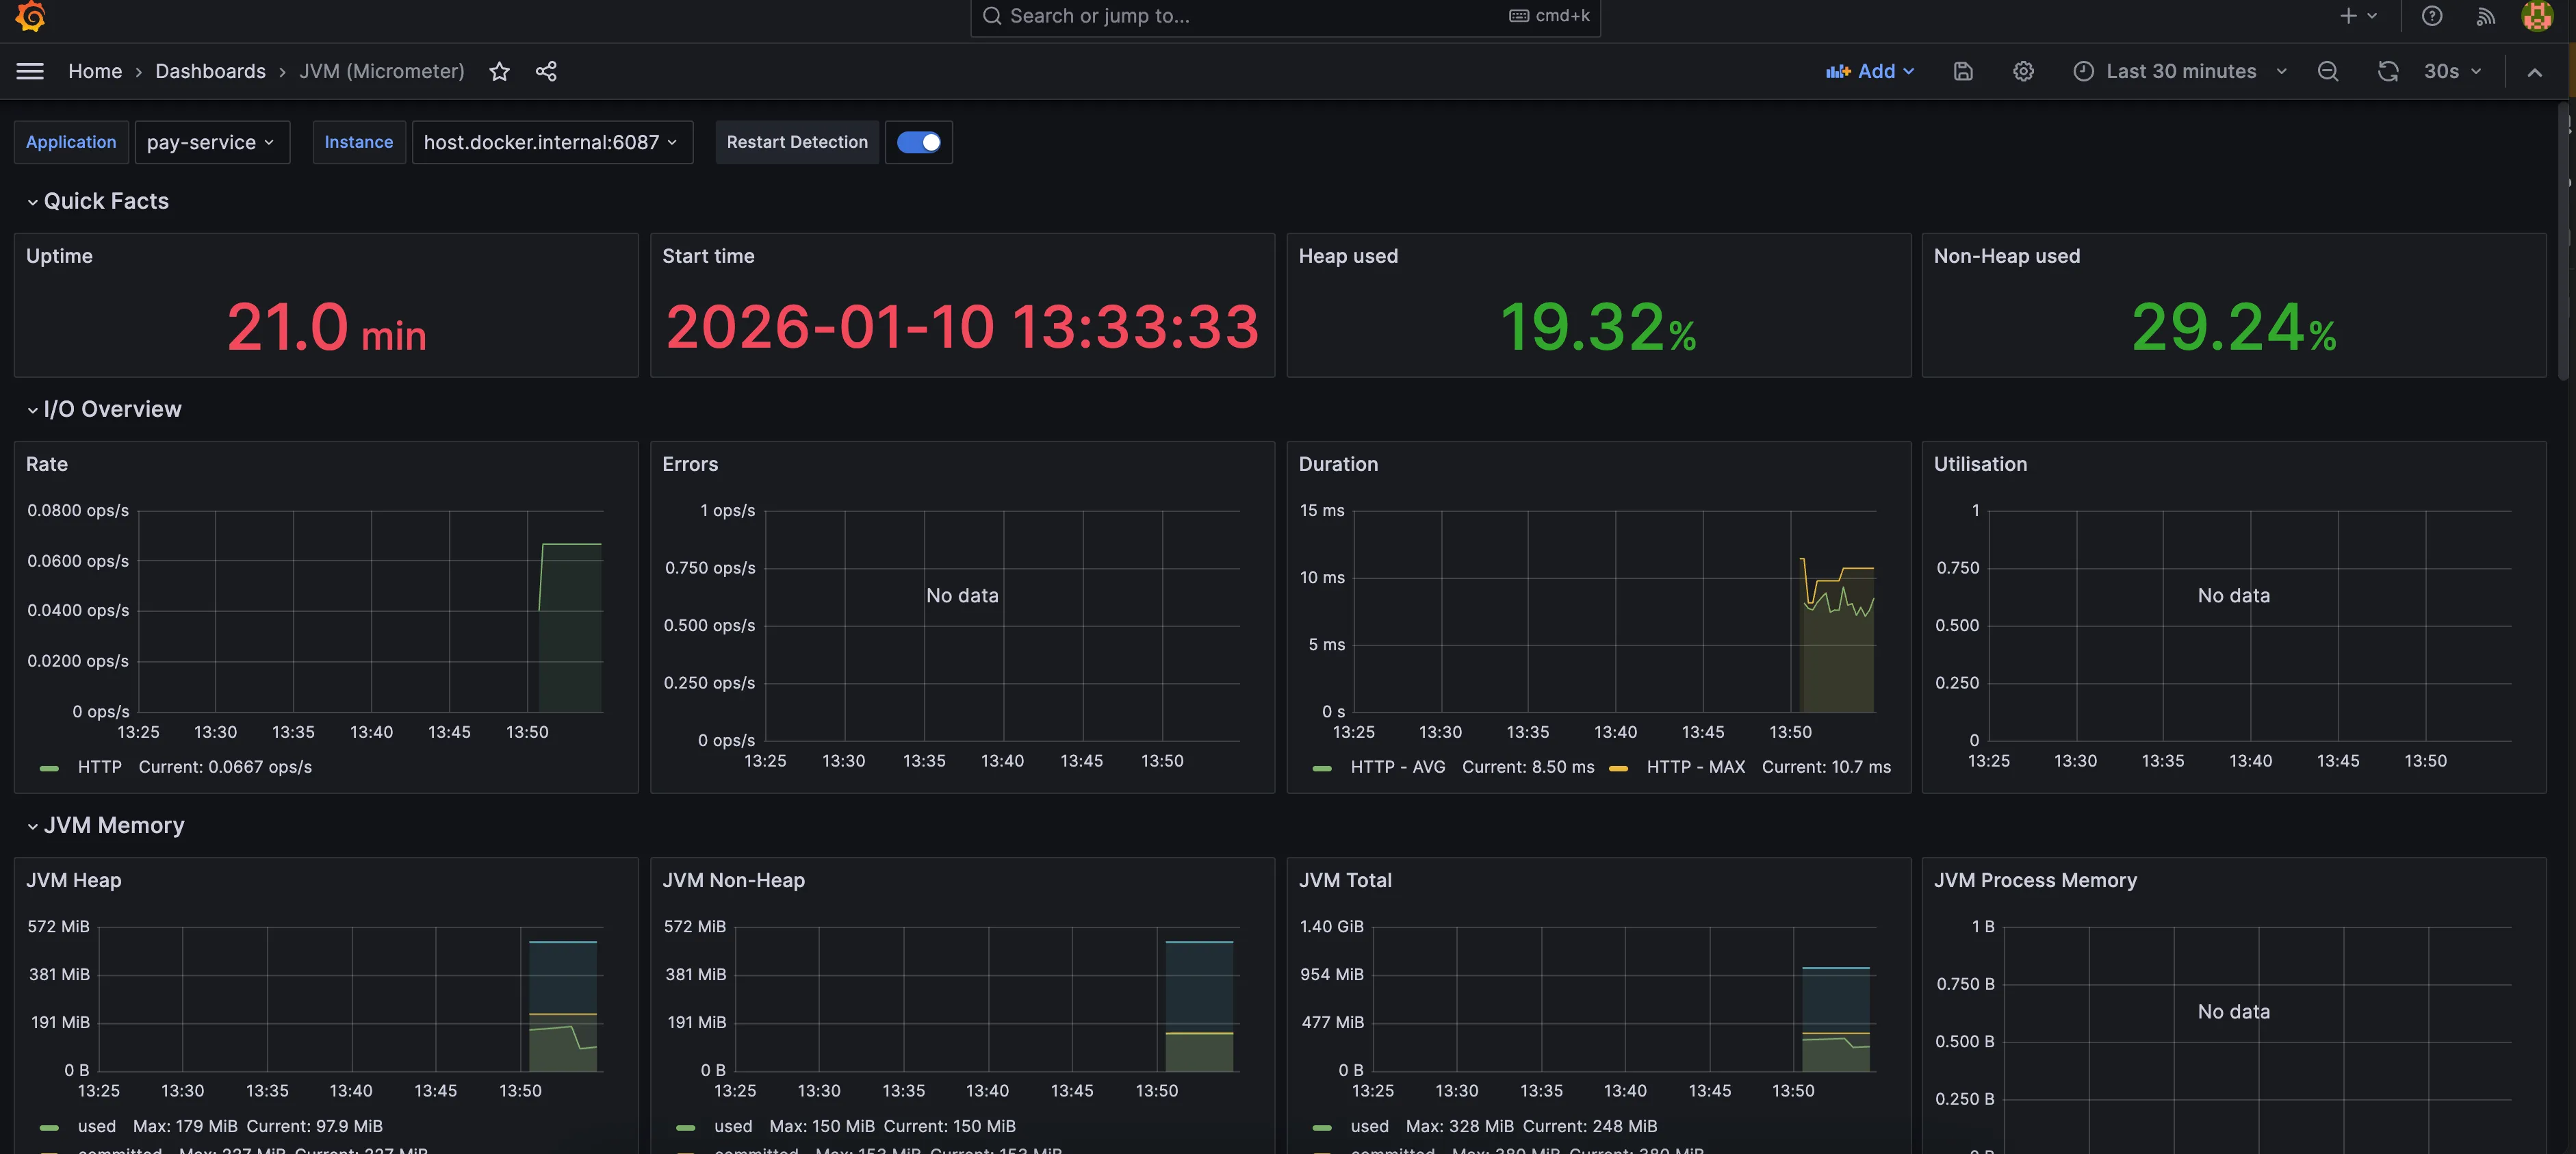Image resolution: width=2576 pixels, height=1154 pixels.
Task: Star the JVM (Micrometer) dashboard
Action: pos(499,71)
